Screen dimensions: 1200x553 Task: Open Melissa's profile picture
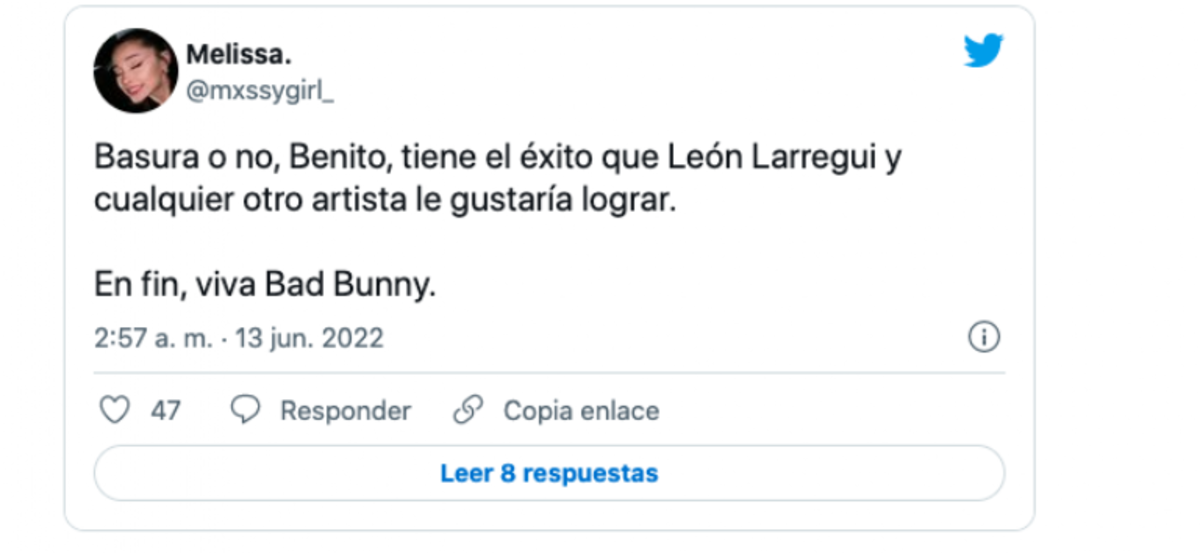pyautogui.click(x=136, y=70)
